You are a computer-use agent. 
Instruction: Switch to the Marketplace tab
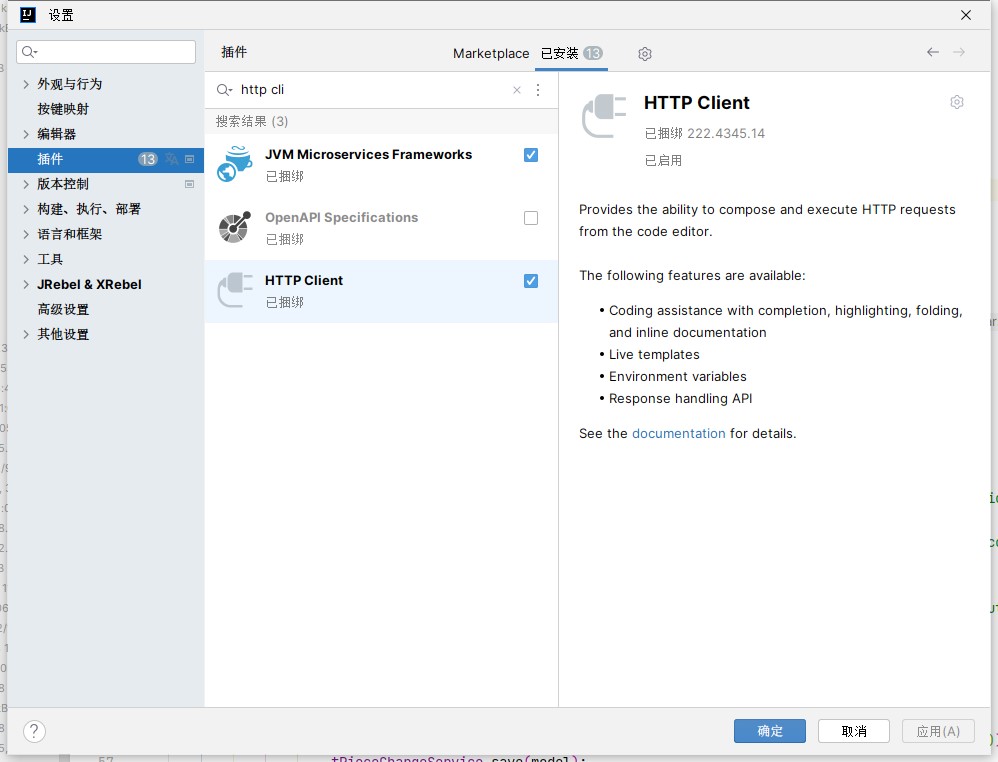(x=491, y=53)
